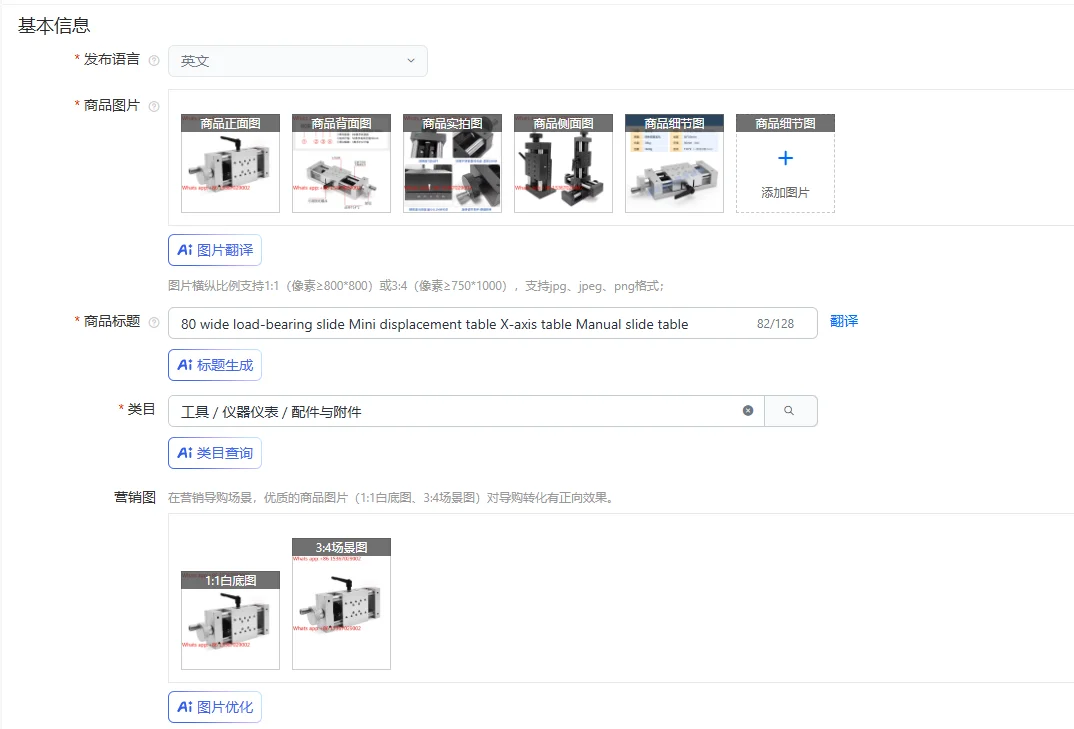1074x729 pixels.
Task: Click help icon next to 发布语言
Action: coord(154,60)
